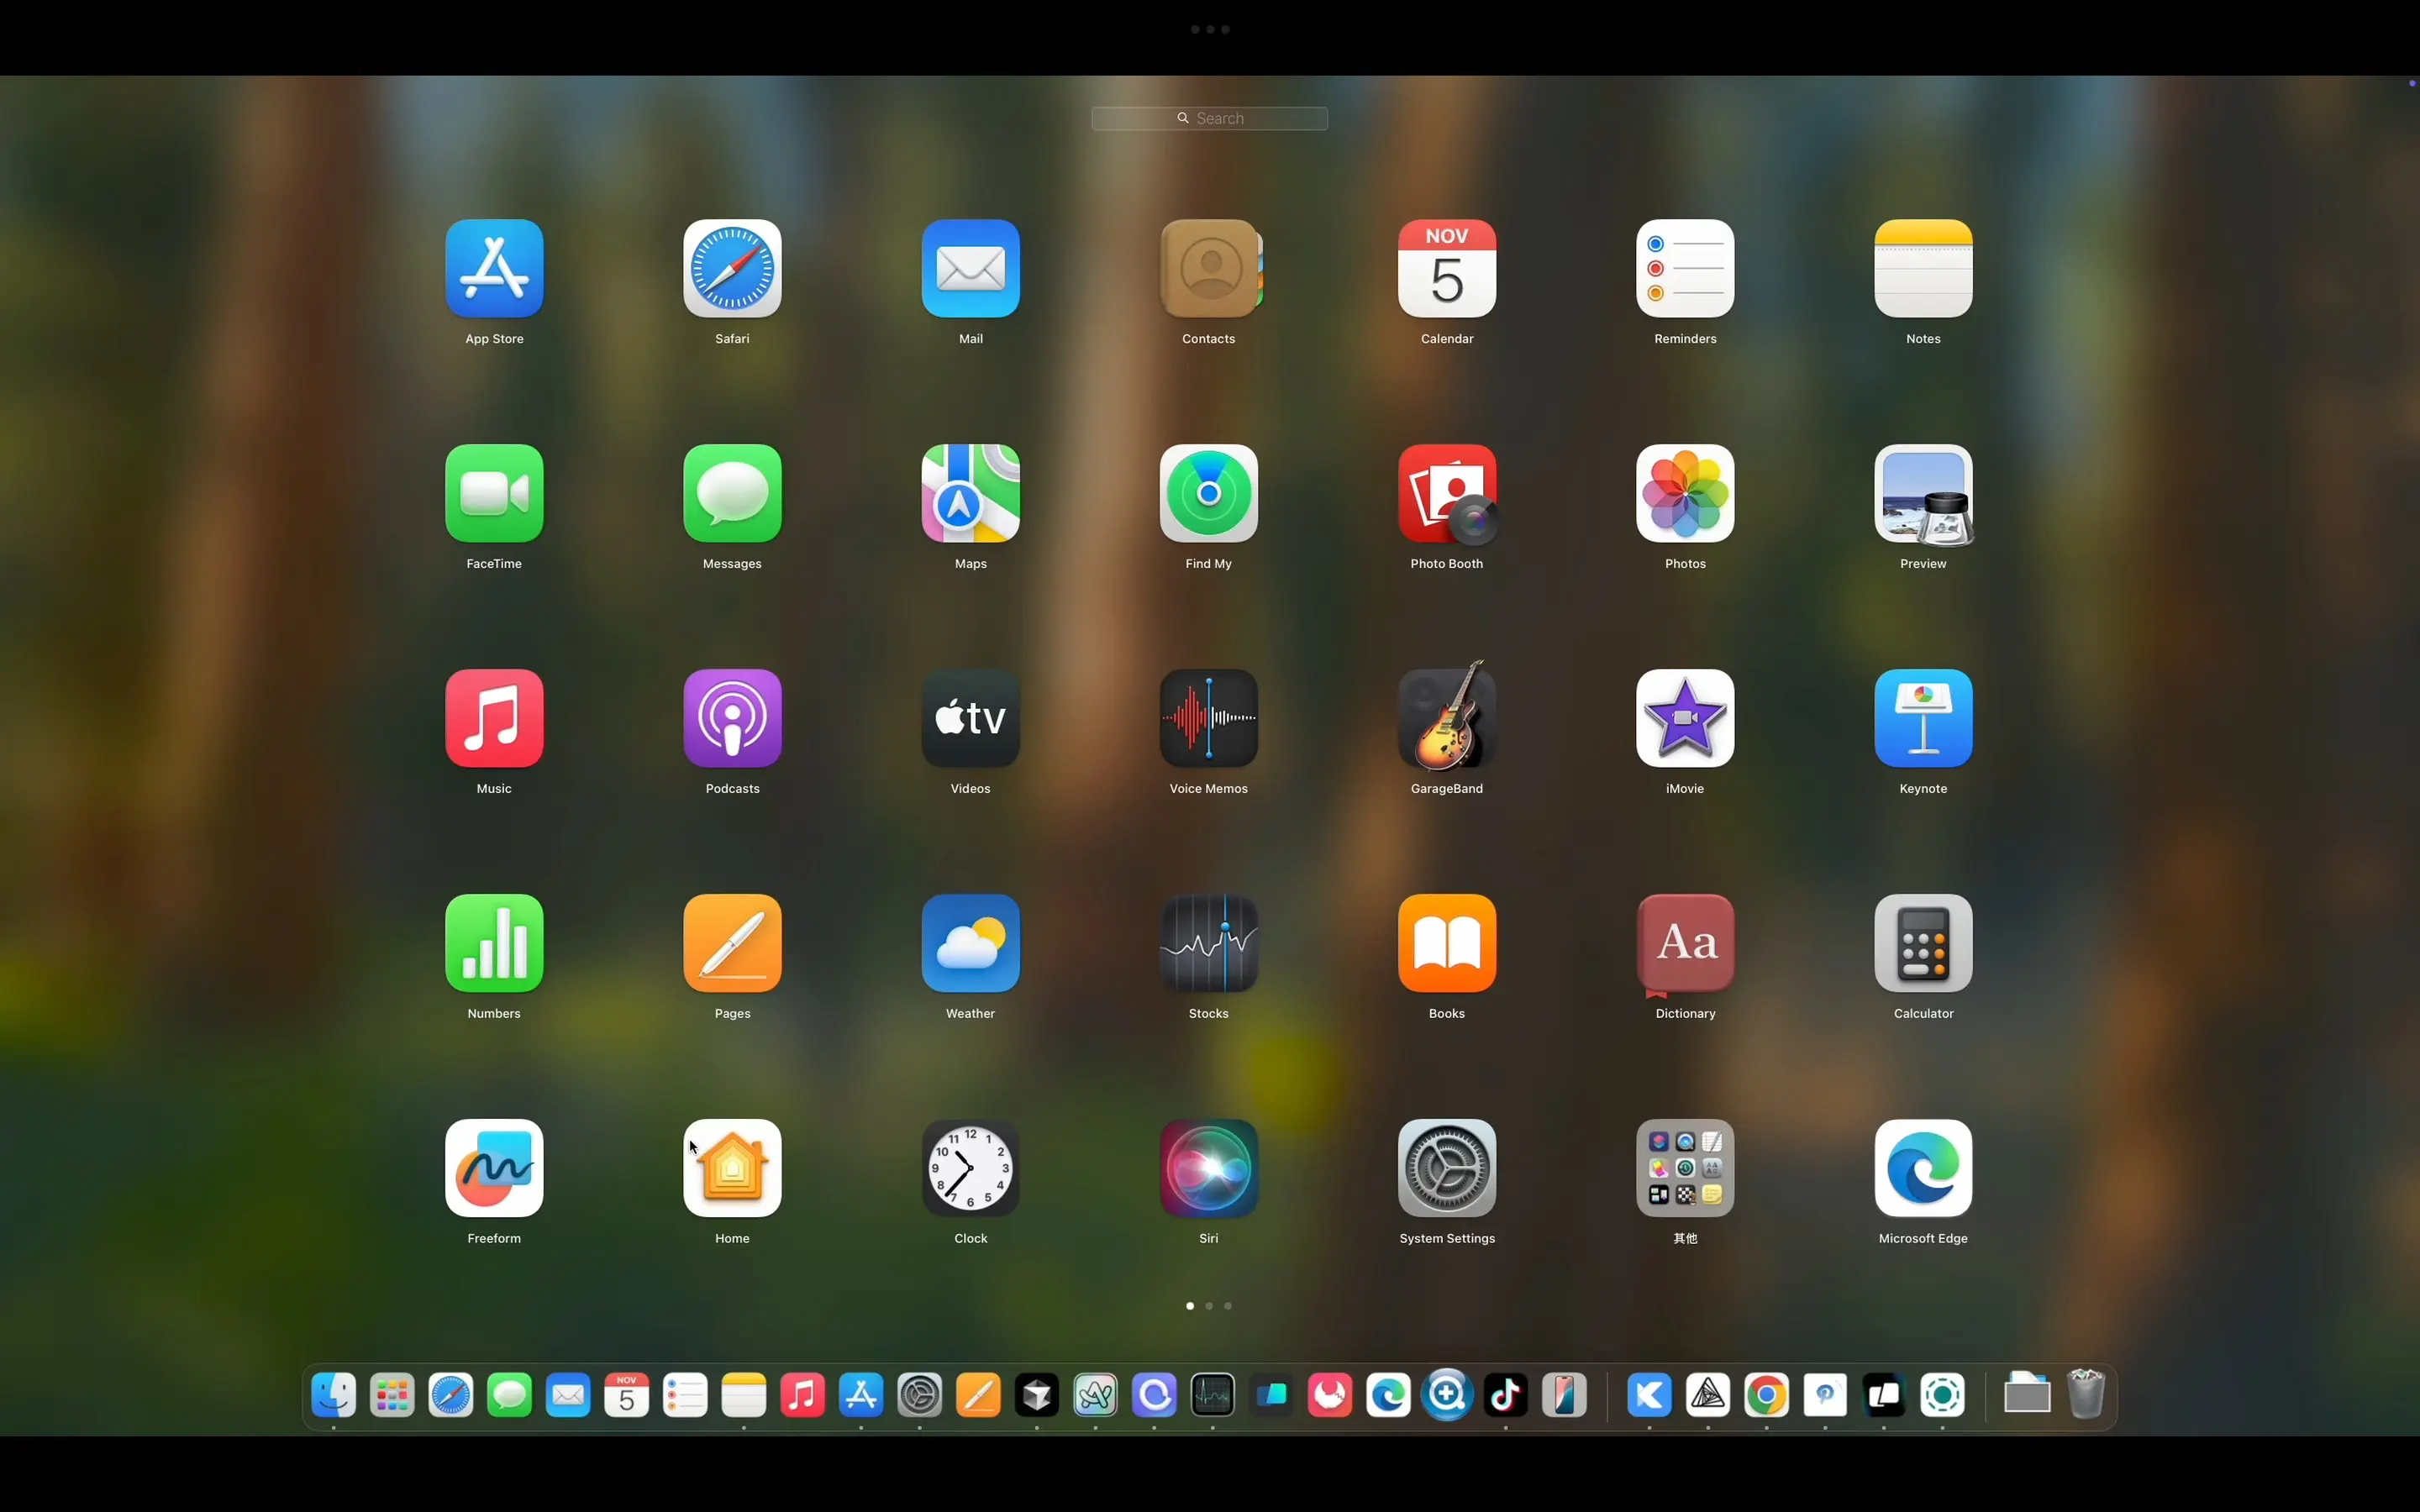Open Trash in the Dock
This screenshot has height=1512, width=2420.
[x=2085, y=1395]
